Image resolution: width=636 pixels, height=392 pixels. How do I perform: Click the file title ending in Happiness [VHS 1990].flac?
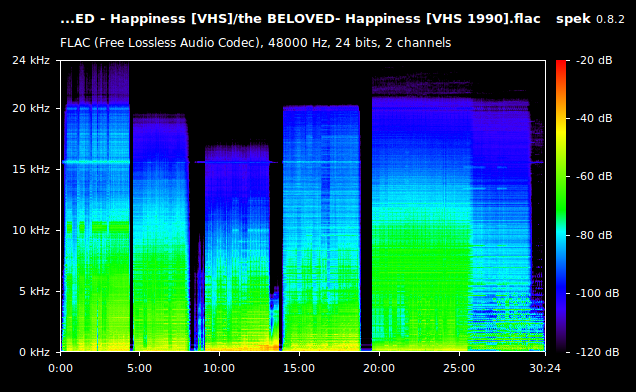coord(300,19)
